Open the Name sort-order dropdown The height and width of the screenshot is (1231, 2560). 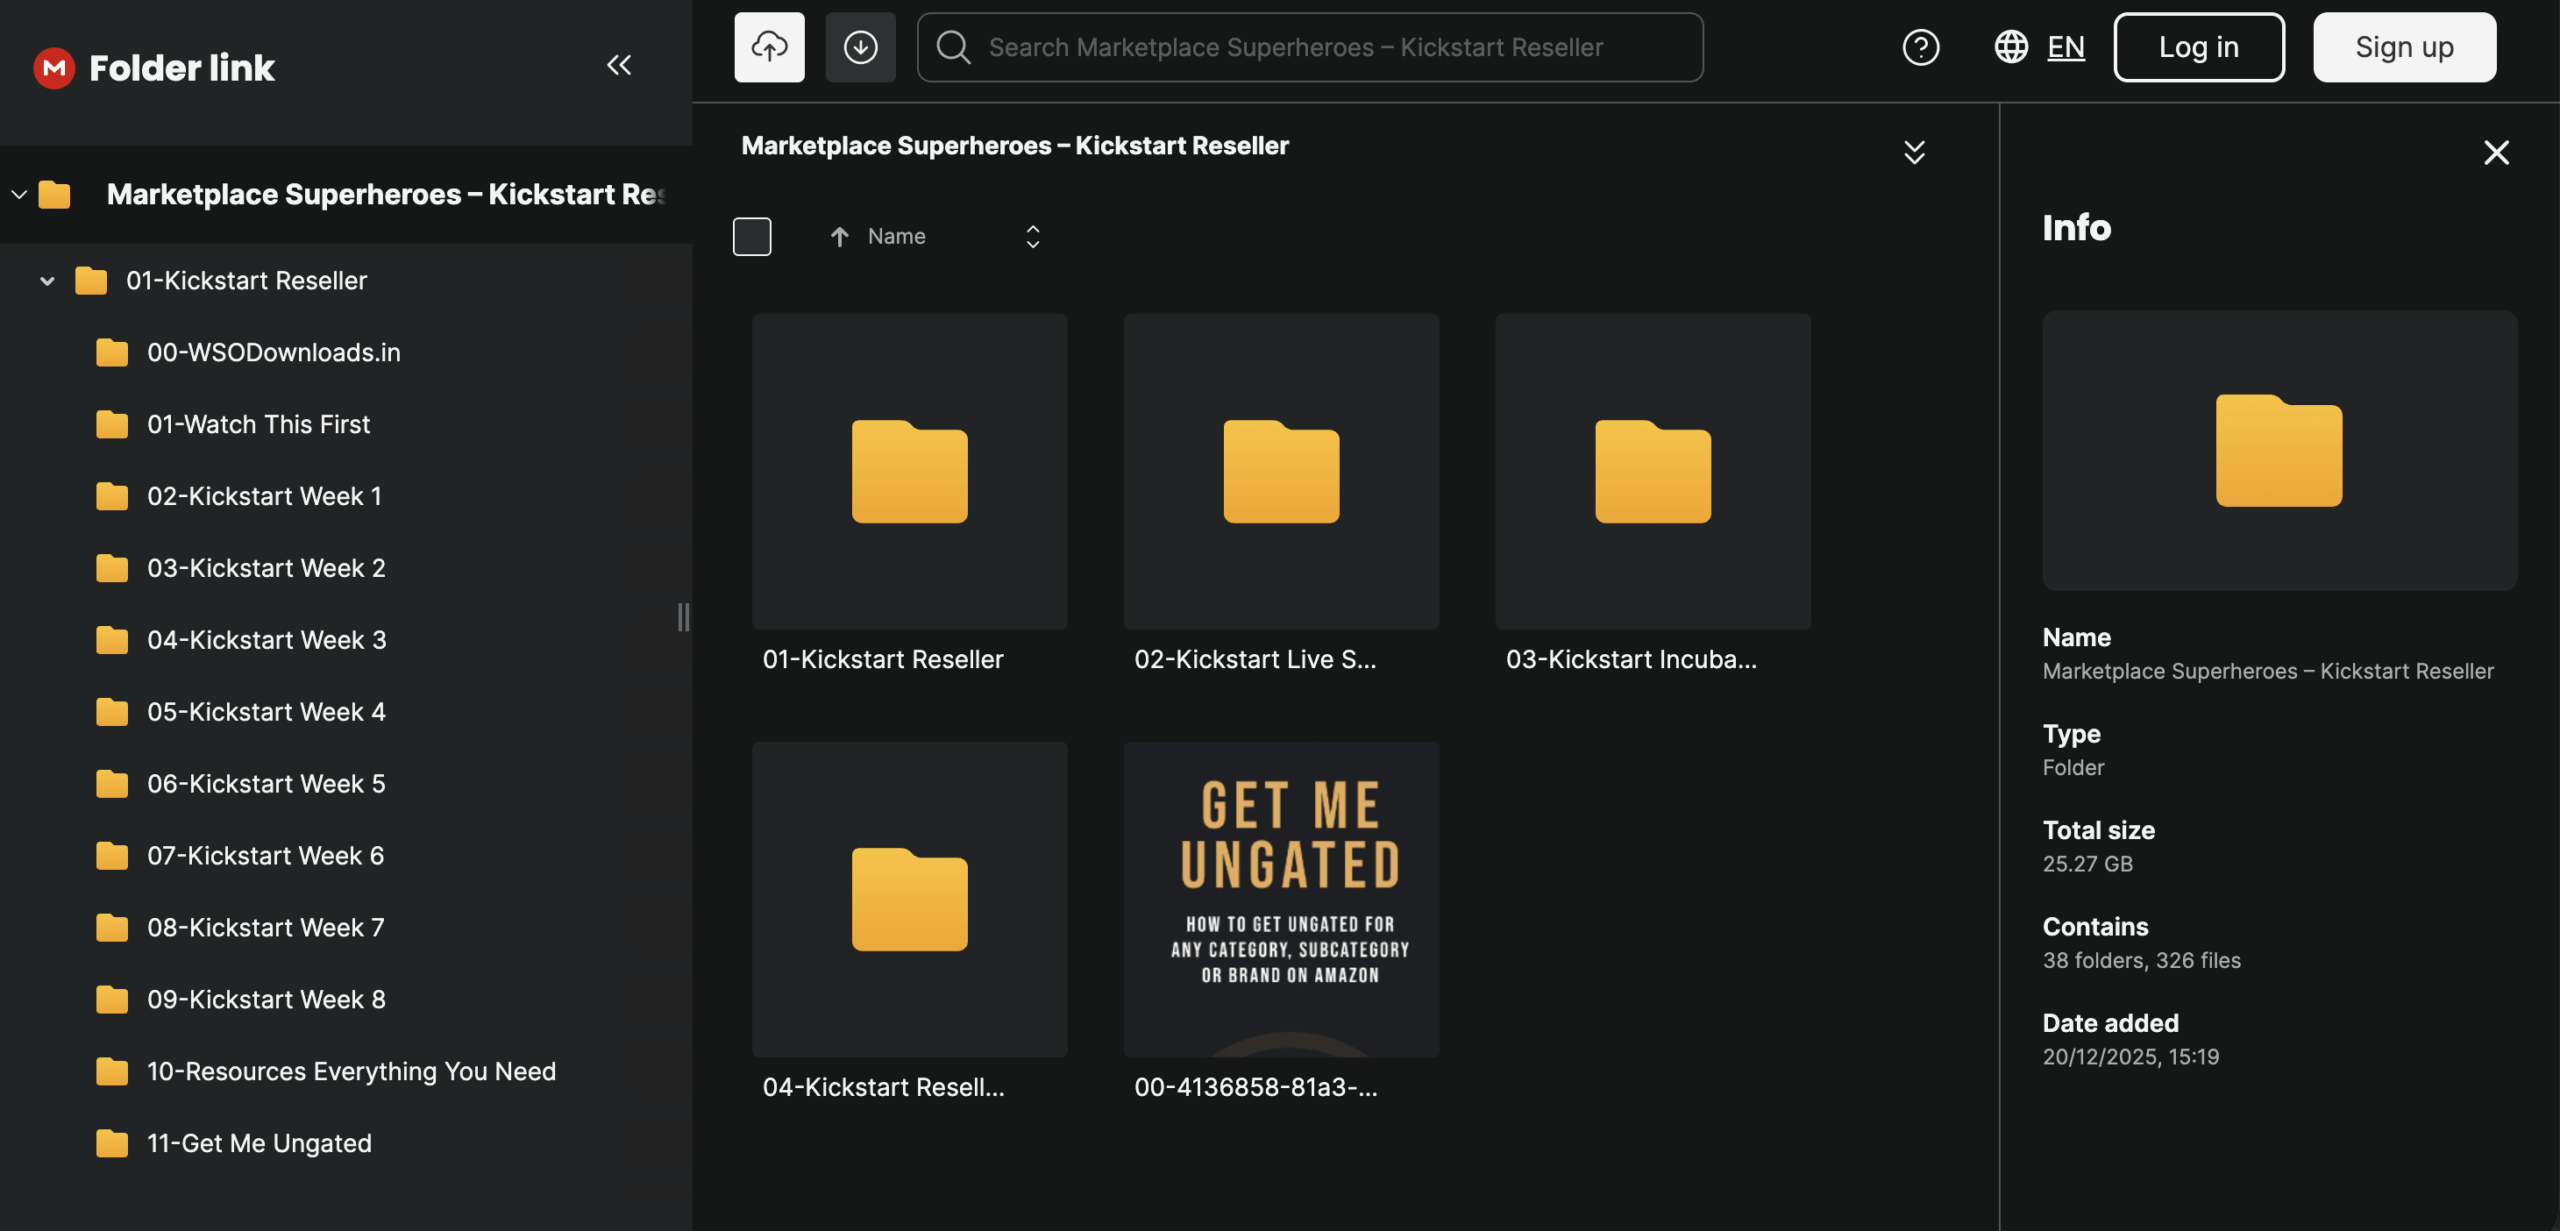point(1032,237)
